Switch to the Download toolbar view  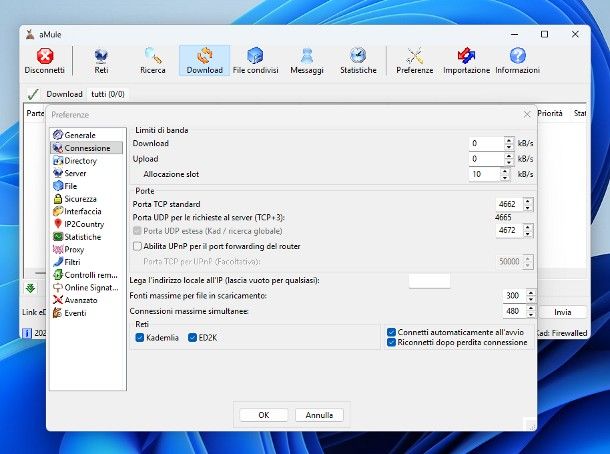tap(205, 61)
